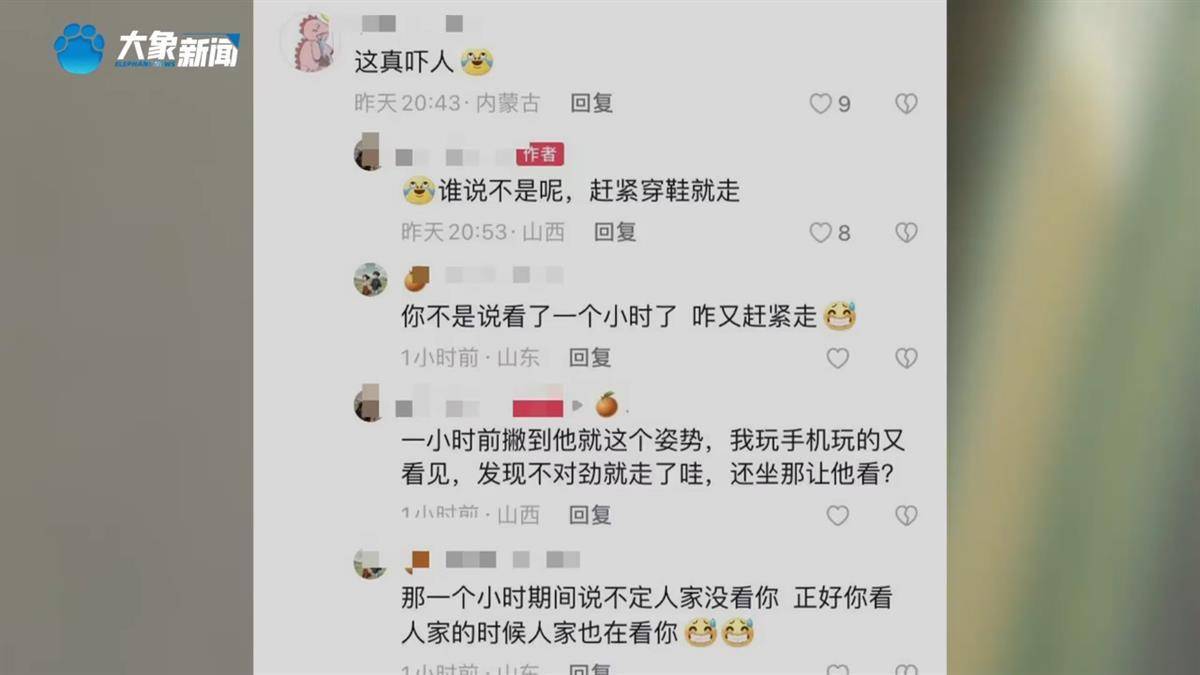Screen dimensions: 1200x675
Task: Click the orange emoji after reply arrow
Action: (607, 405)
